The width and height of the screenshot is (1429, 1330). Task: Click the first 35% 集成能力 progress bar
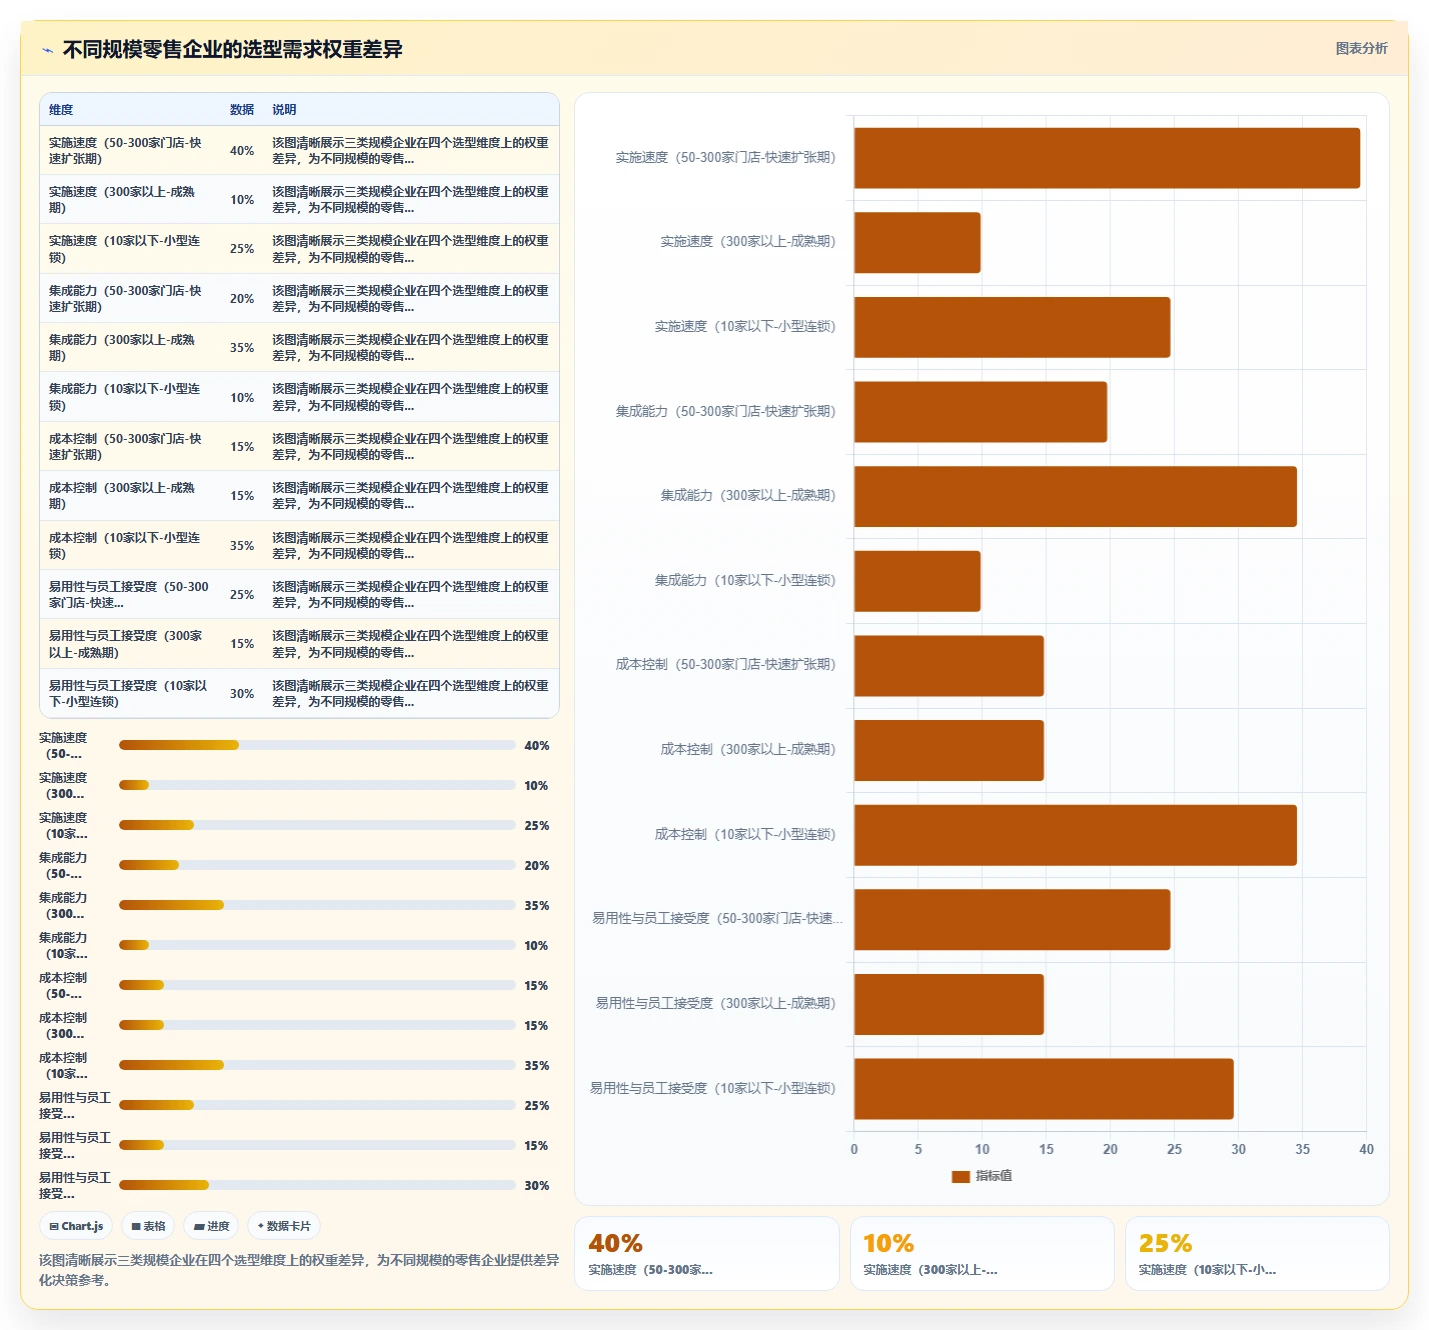click(x=317, y=905)
